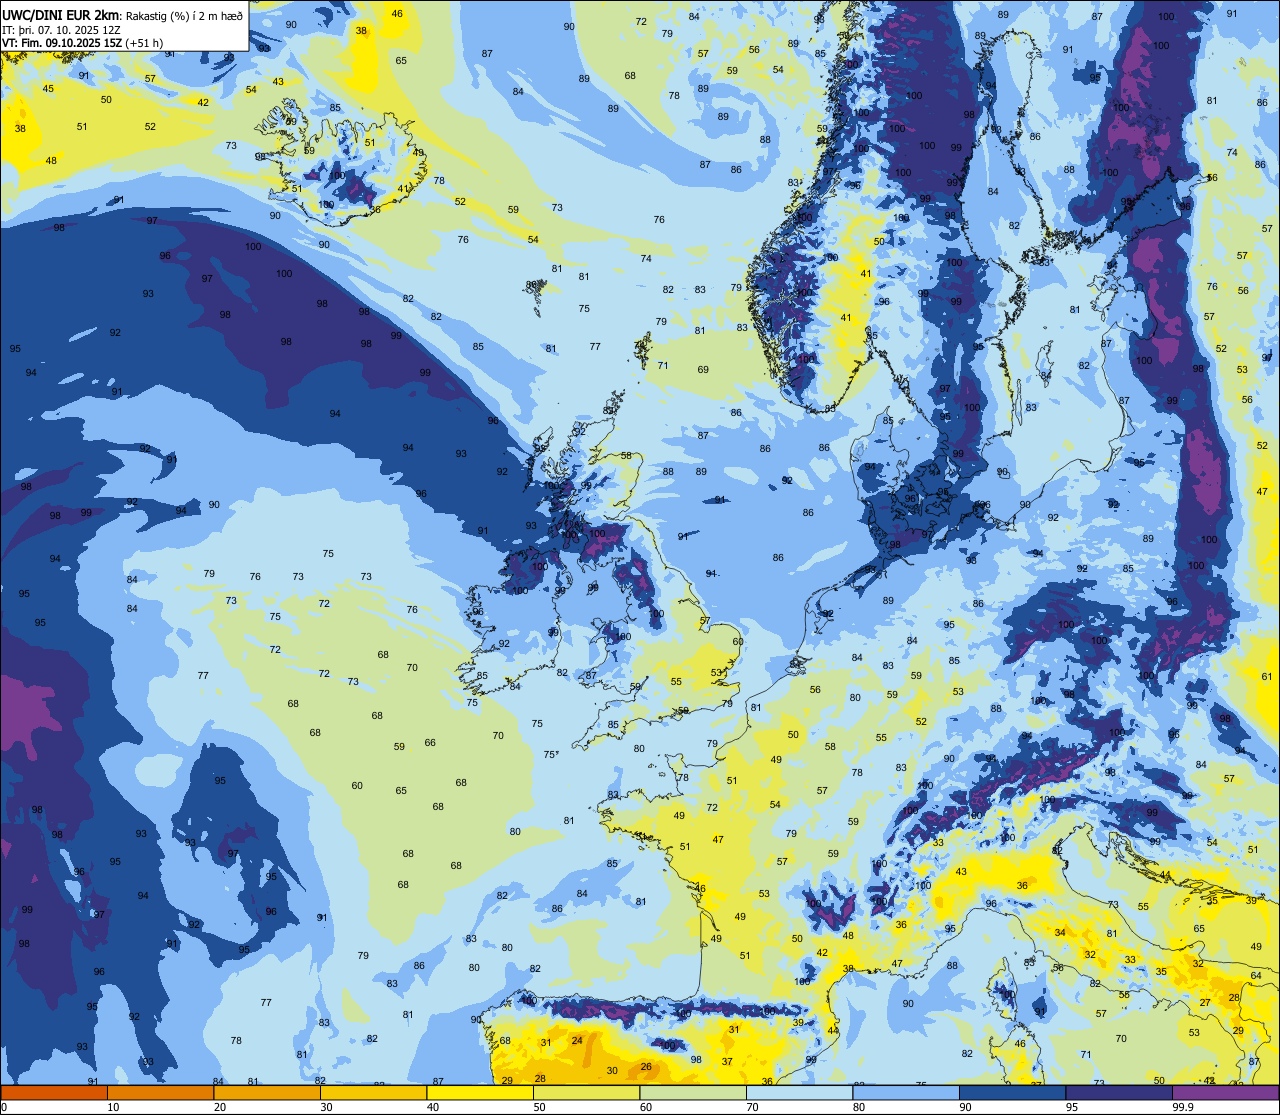
Task: Click the humidity value "24" over Spain
Action: point(577,1040)
